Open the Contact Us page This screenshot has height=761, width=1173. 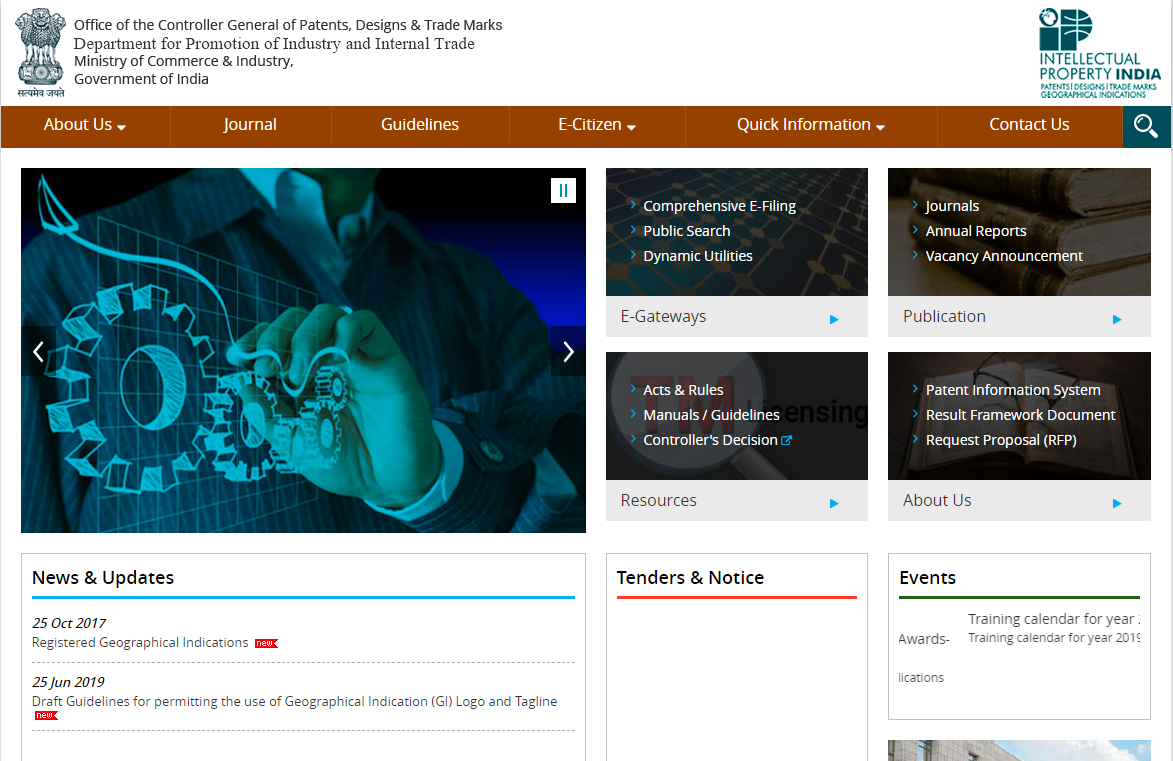(x=1029, y=124)
